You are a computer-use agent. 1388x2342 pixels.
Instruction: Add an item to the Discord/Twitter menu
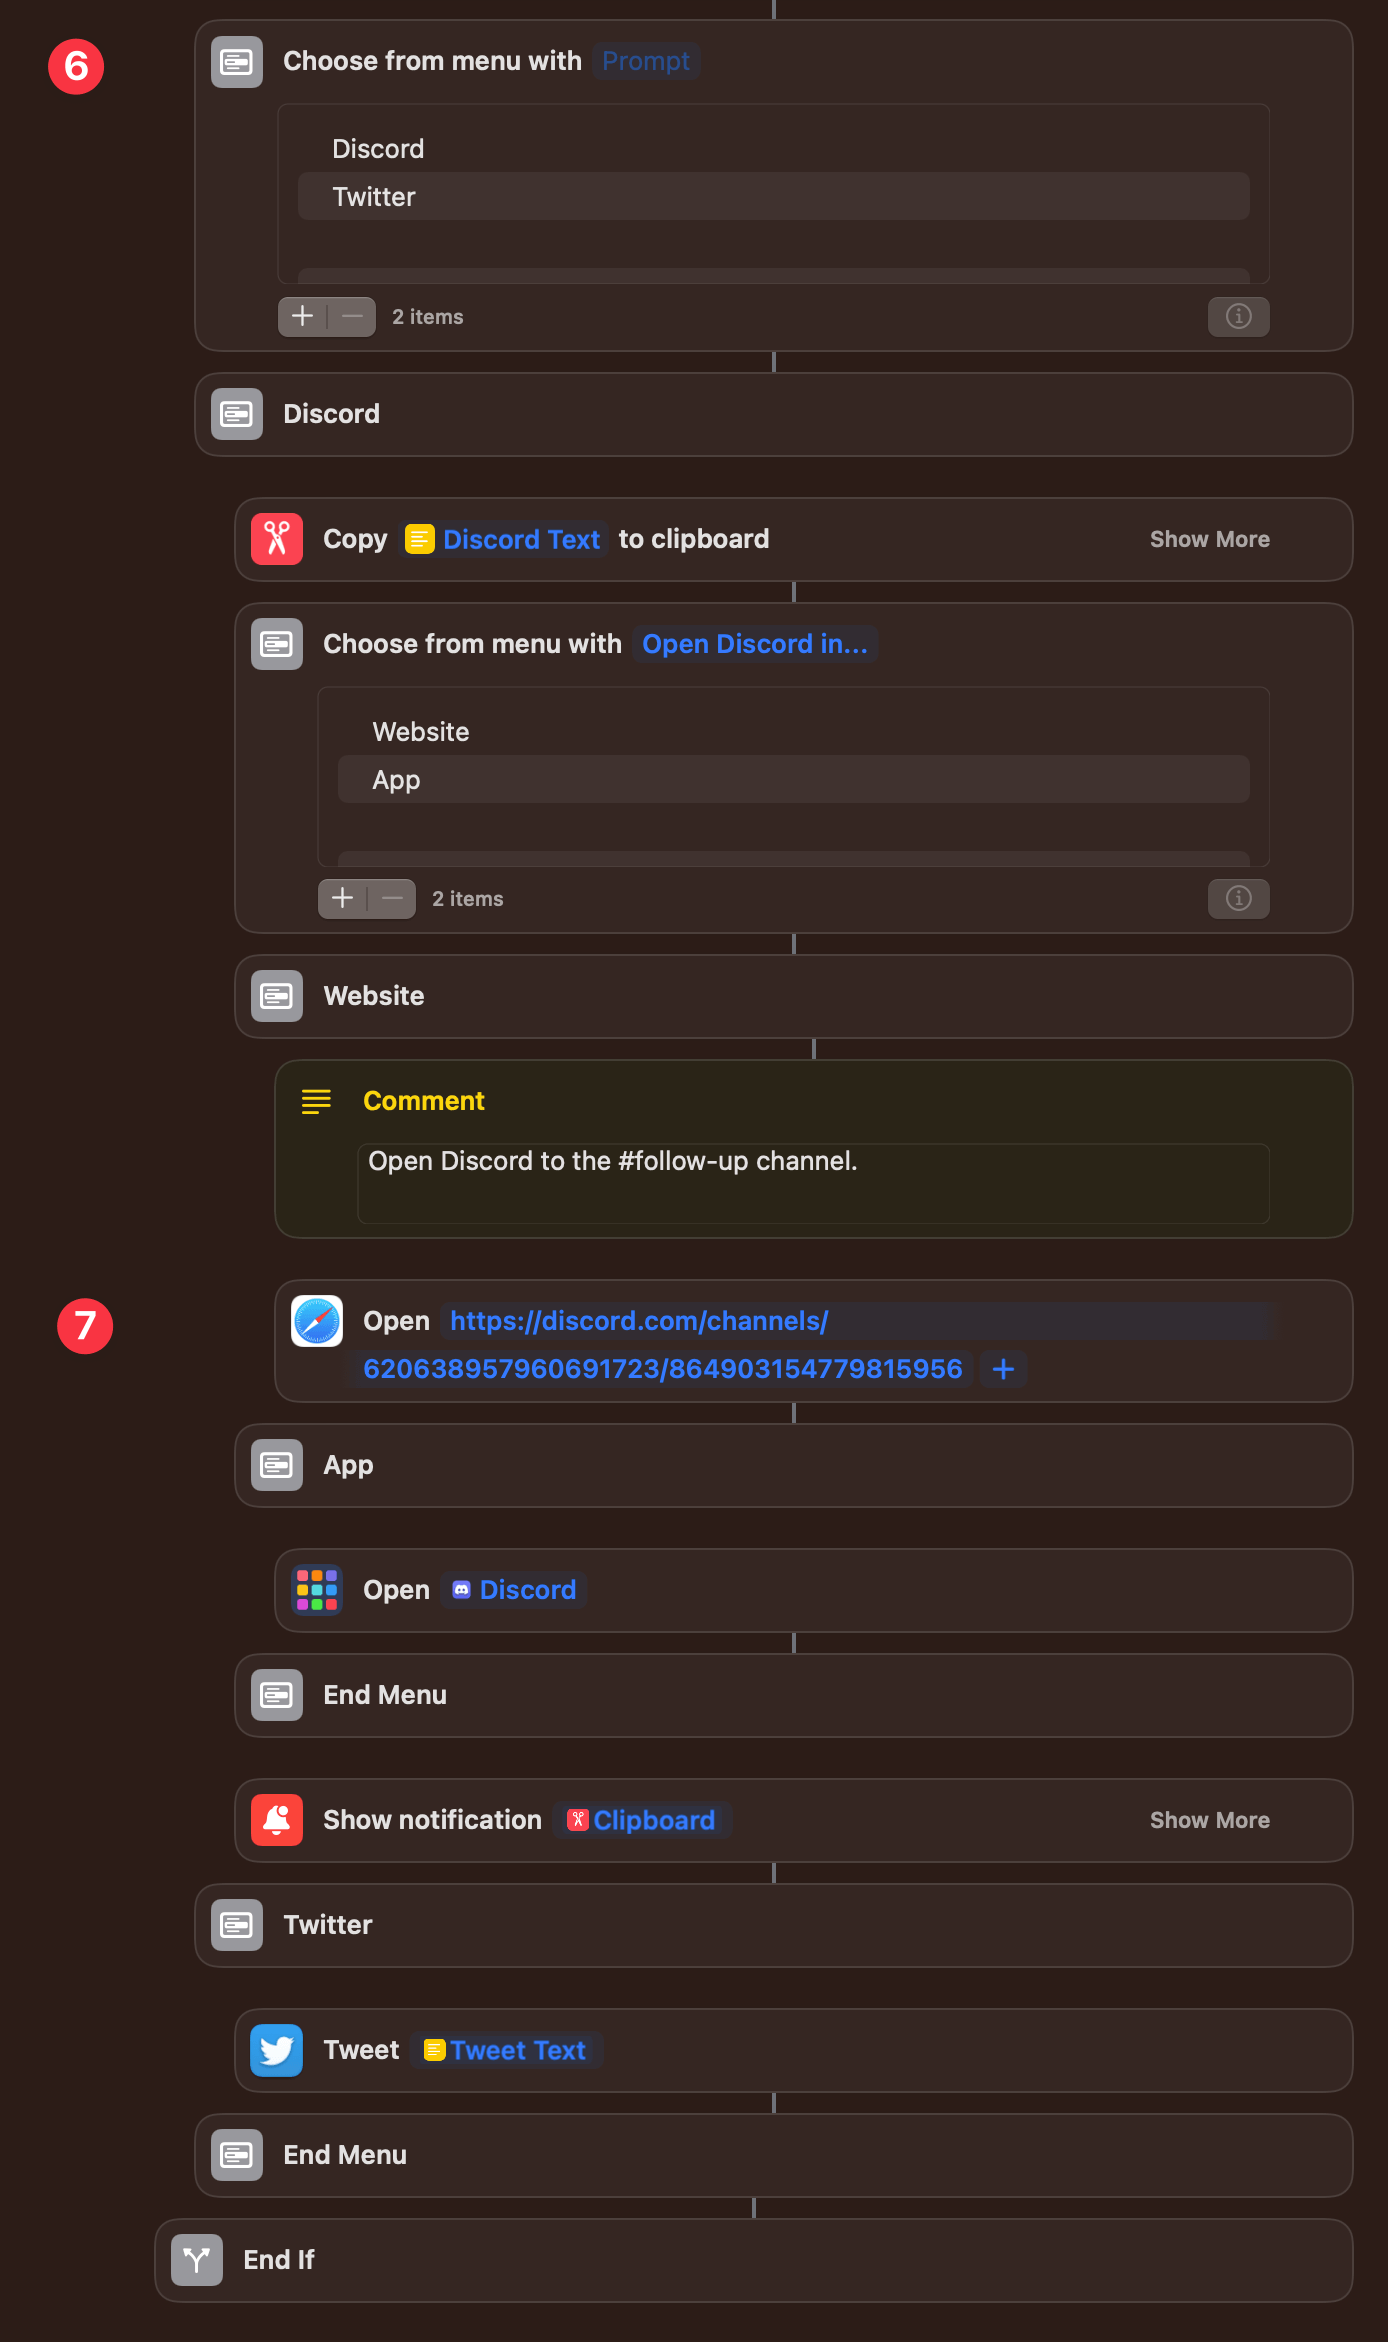302,317
